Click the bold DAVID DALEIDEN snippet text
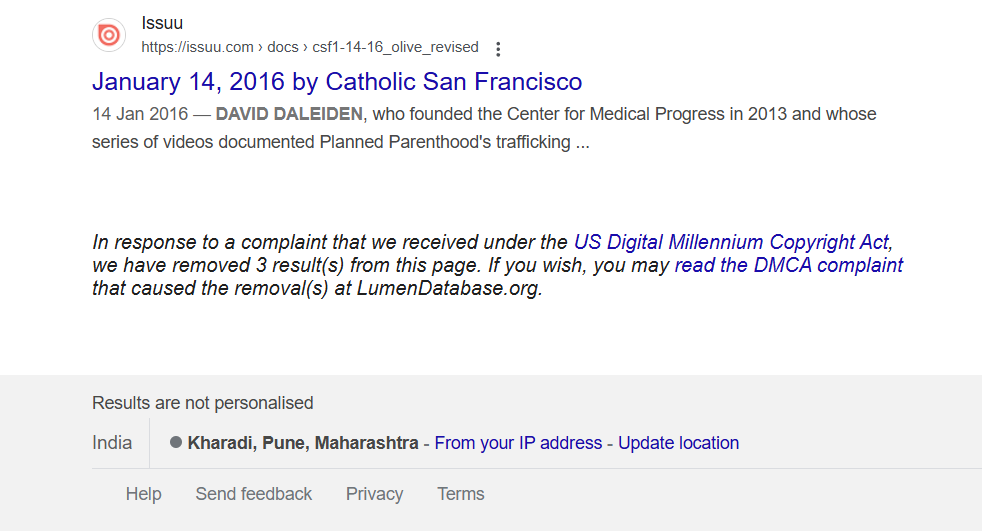982x531 pixels. 289,114
